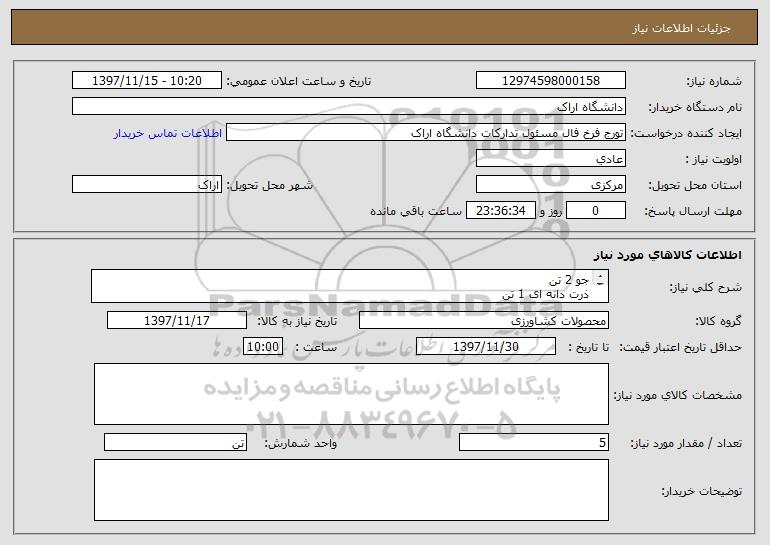Click the label تاریخ نیاز به کالا
Viewport: 770px width, 545px height.
click(297, 322)
